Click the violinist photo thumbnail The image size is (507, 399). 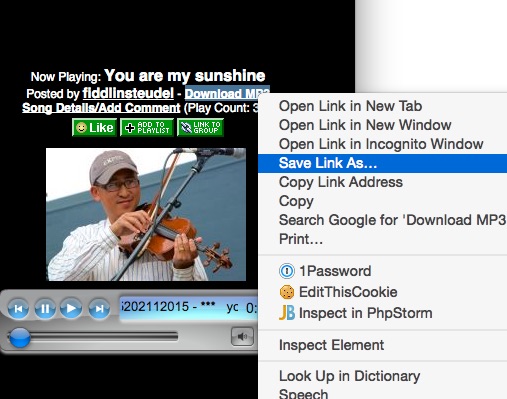146,214
